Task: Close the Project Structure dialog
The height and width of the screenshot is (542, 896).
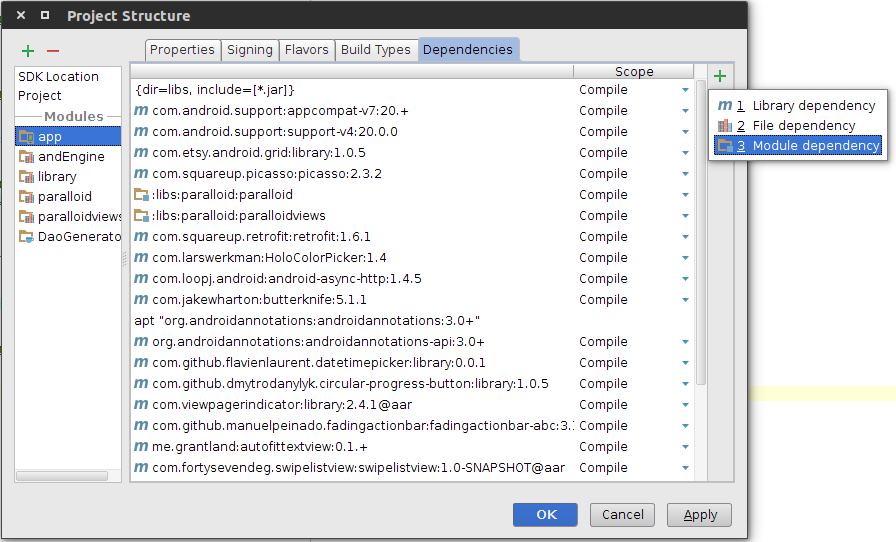Action: point(21,15)
